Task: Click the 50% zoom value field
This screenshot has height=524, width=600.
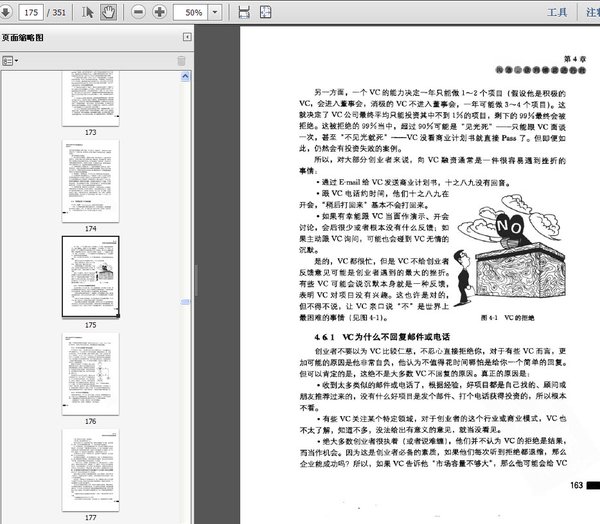Action: (191, 12)
